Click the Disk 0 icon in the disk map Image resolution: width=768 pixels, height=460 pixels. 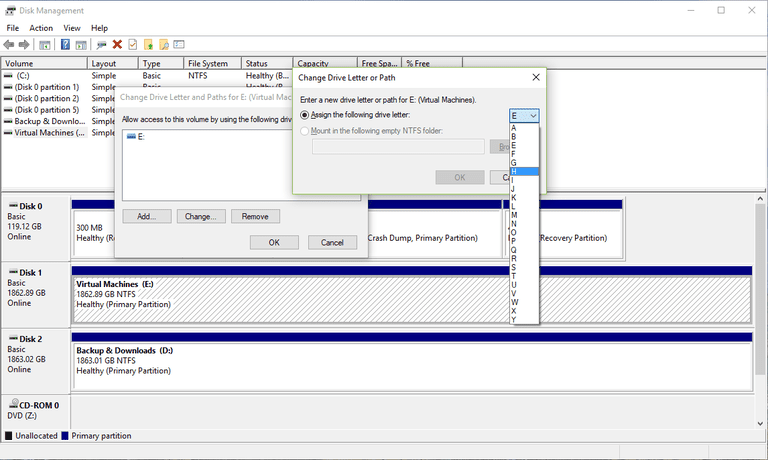[x=13, y=206]
